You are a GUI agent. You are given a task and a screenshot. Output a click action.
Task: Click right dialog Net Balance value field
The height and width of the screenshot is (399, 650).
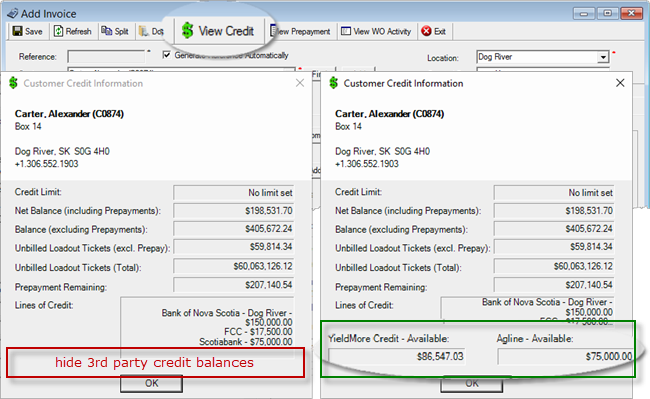pyautogui.click(x=554, y=211)
